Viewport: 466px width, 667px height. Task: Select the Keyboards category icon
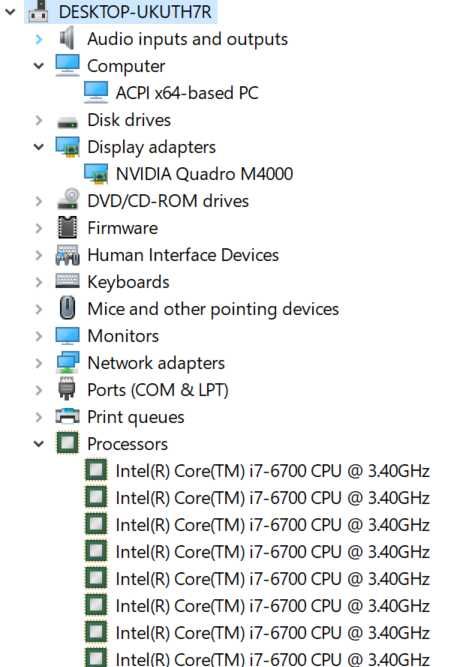click(x=67, y=281)
